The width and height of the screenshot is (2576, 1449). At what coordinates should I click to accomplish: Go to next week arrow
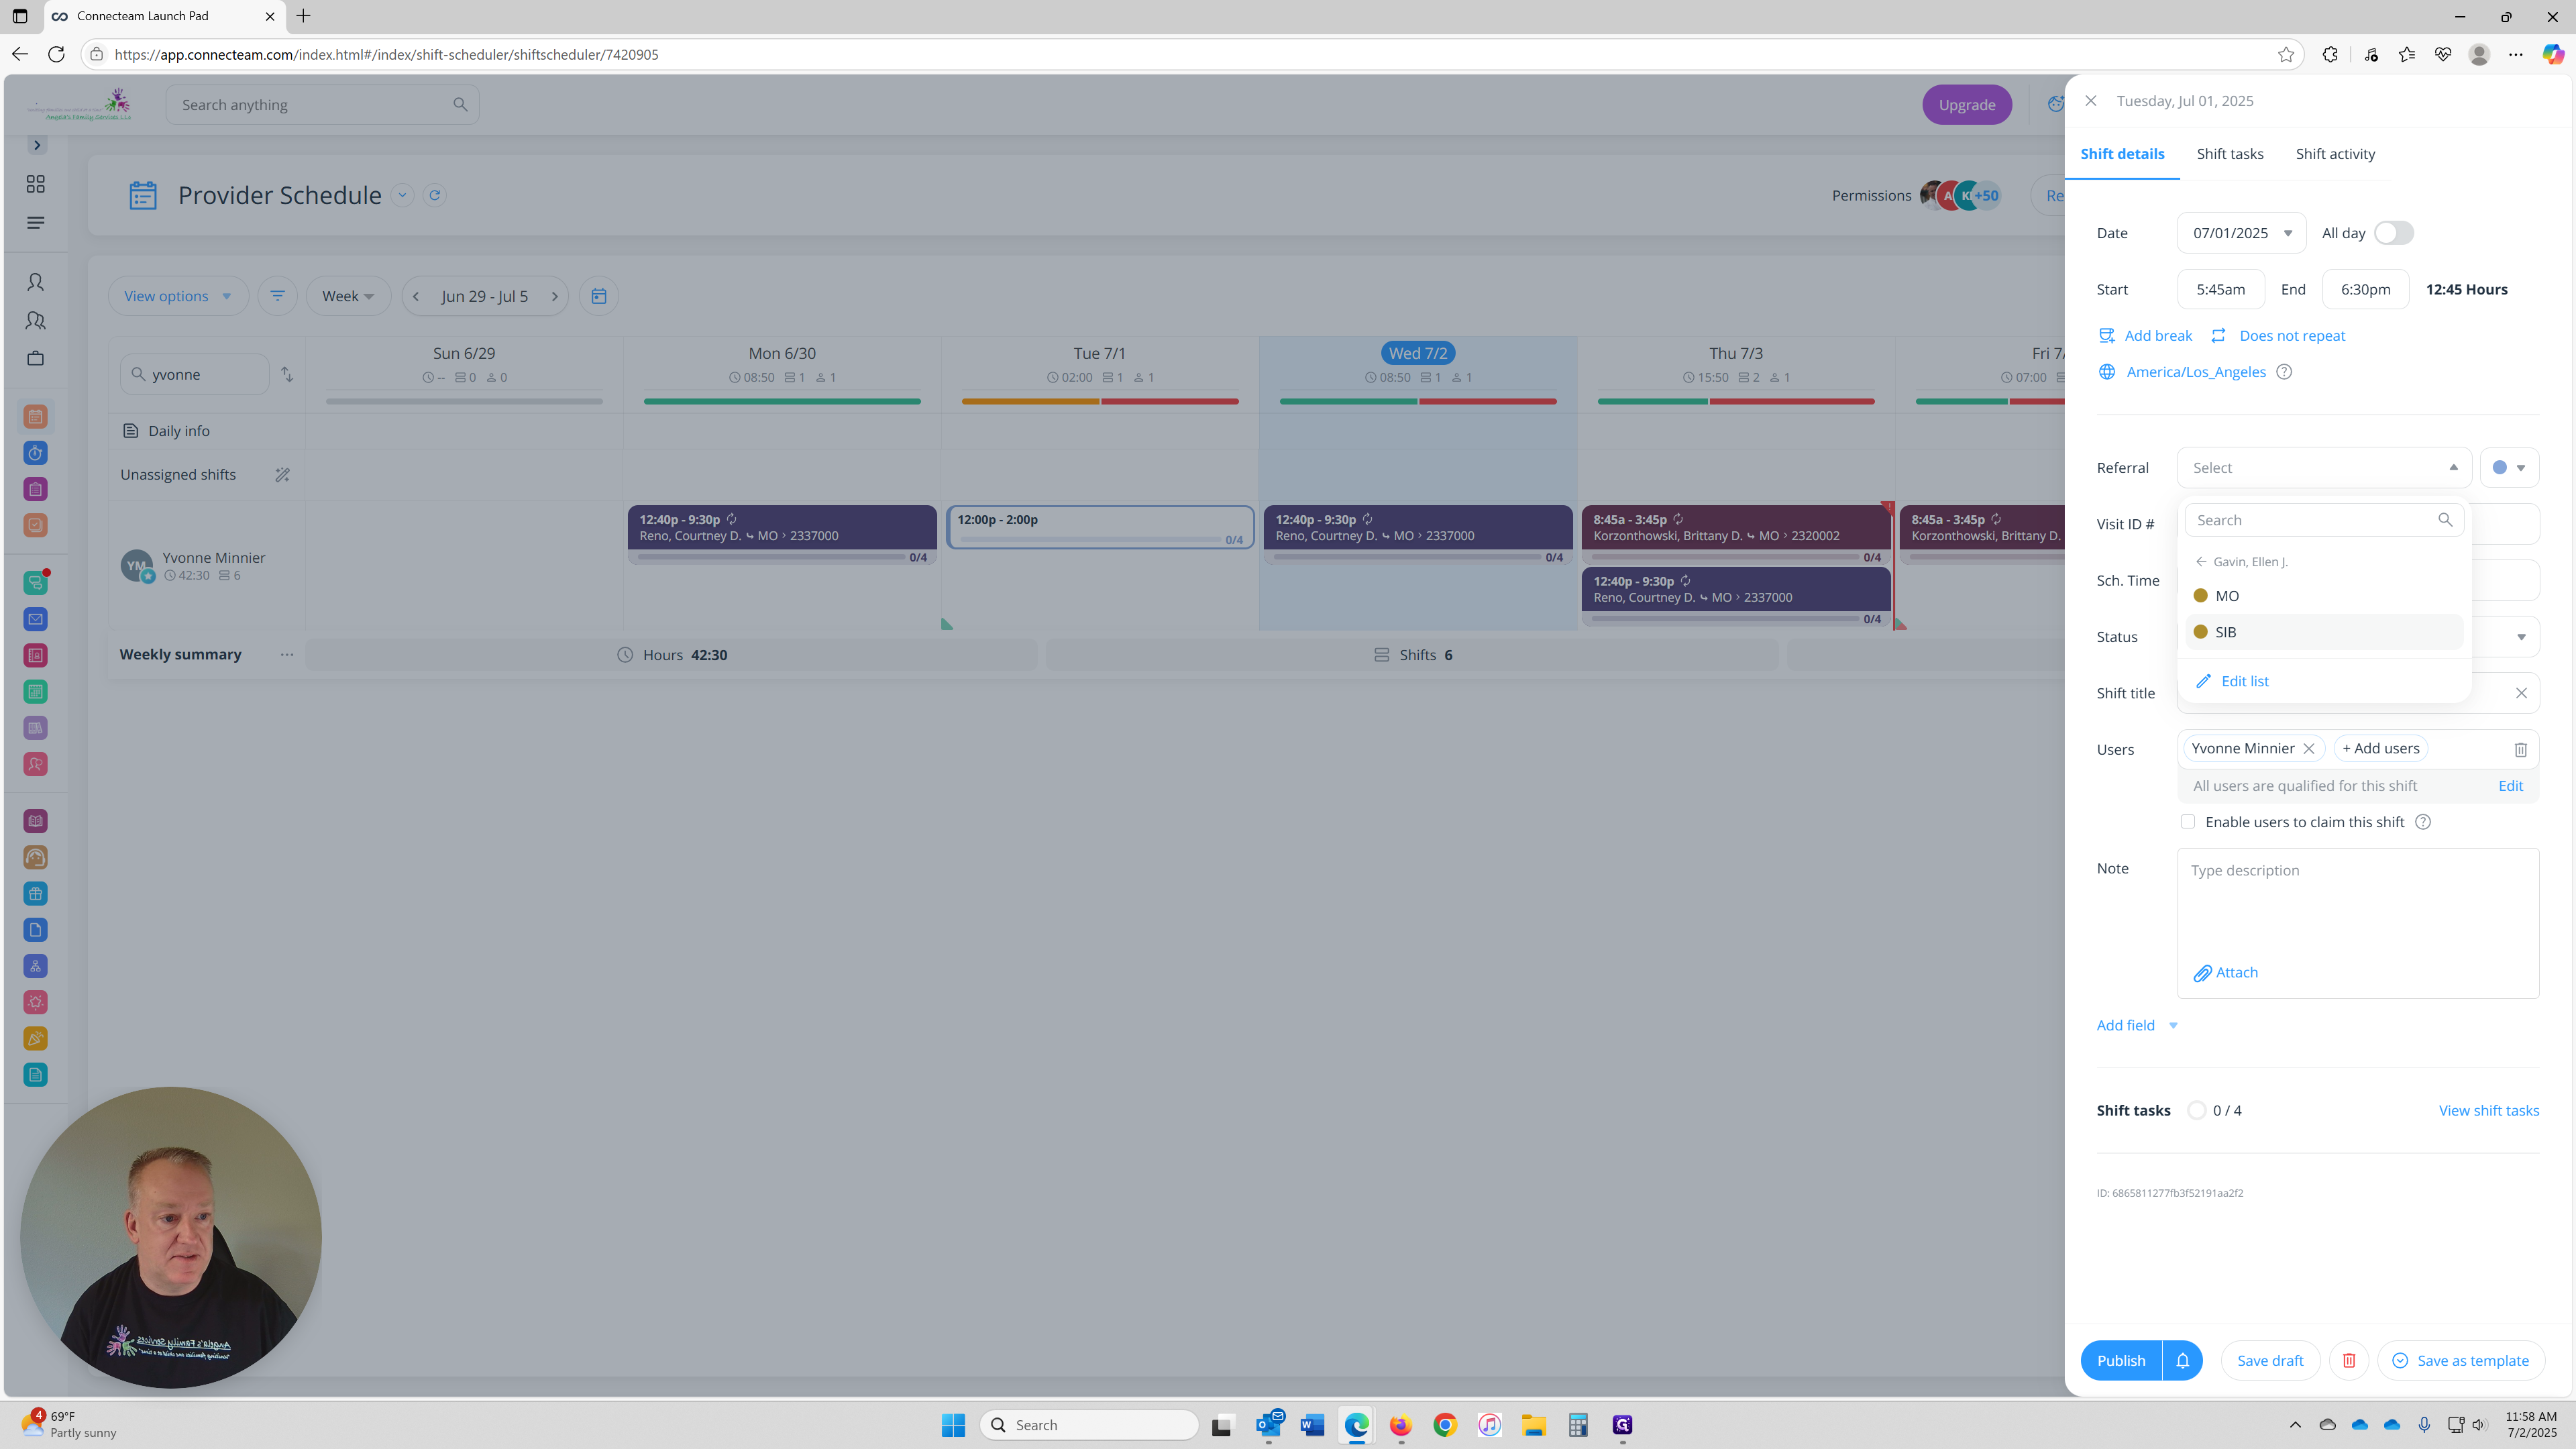click(x=554, y=296)
